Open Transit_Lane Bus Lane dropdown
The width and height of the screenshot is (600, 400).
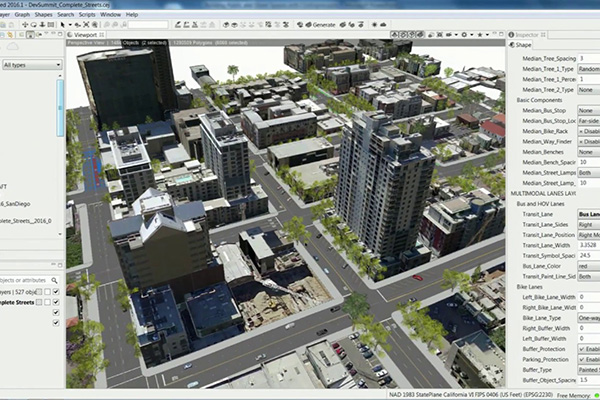point(589,214)
